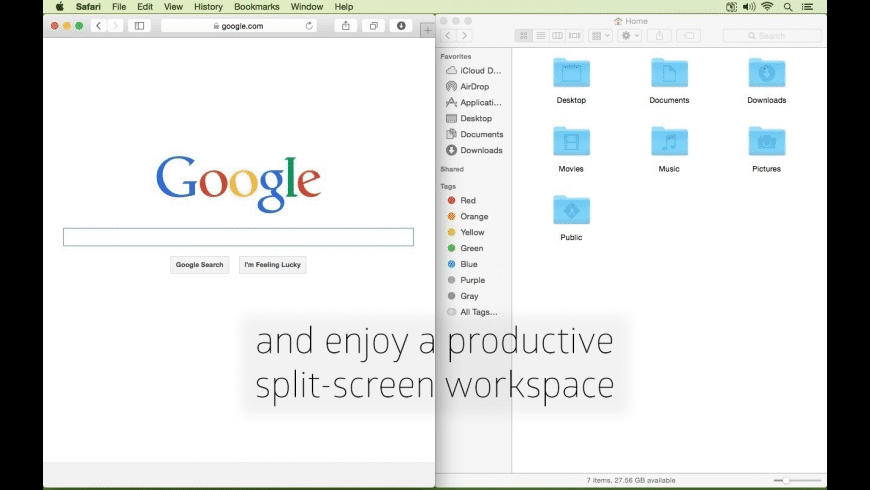
Task: Open a new Safari tab with plus
Action: (x=428, y=31)
